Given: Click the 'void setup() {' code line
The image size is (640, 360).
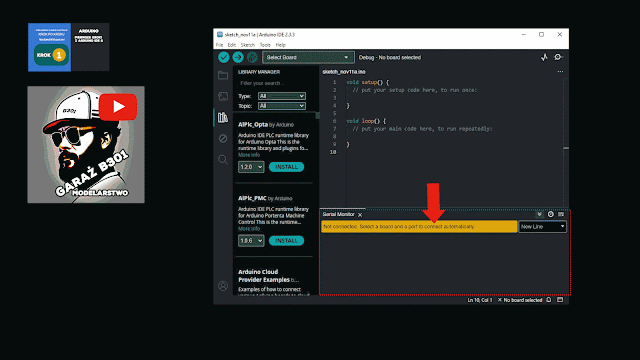Looking at the screenshot, I should [x=367, y=82].
